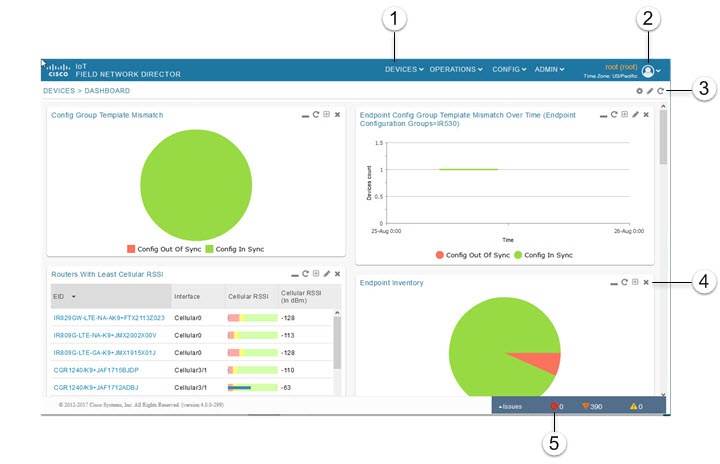Click router table vertical scrollbar thumb
The image size is (720, 464).
(337, 343)
